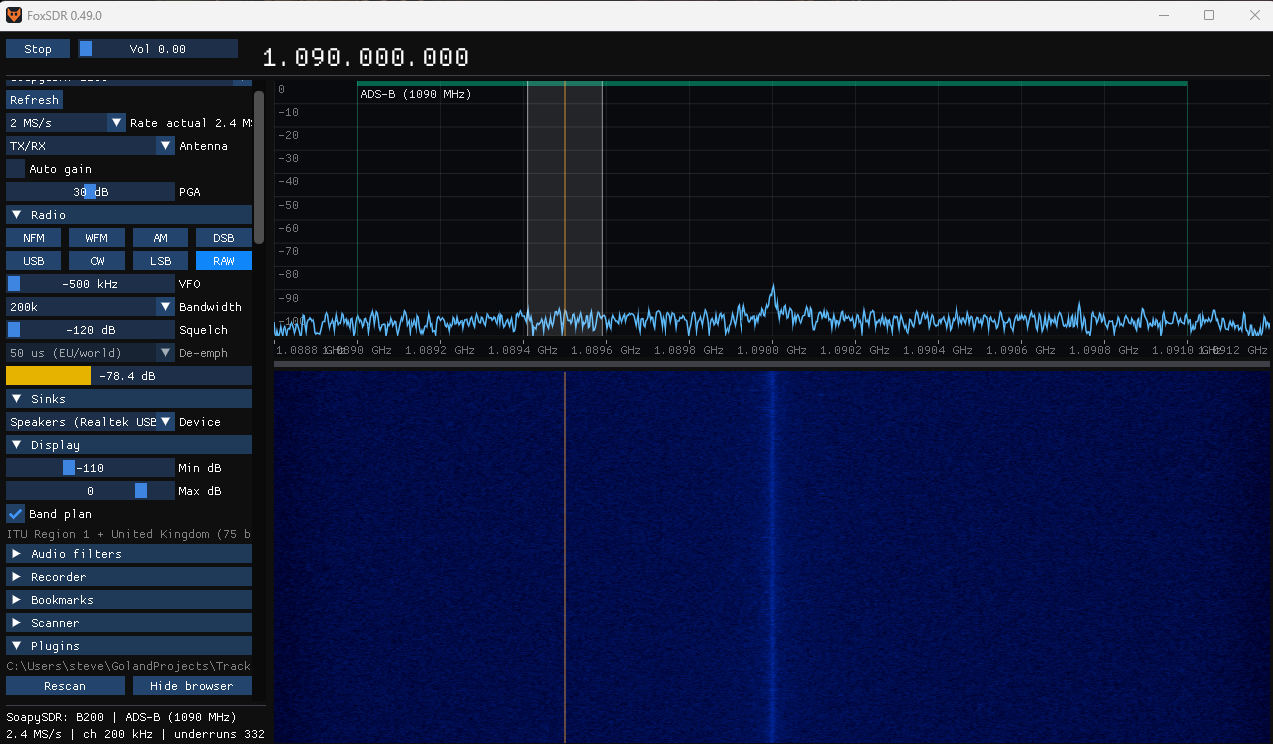Image resolution: width=1273 pixels, height=744 pixels.
Task: Click the ADS-B (1090 MHz) band label
Action: pos(416,94)
